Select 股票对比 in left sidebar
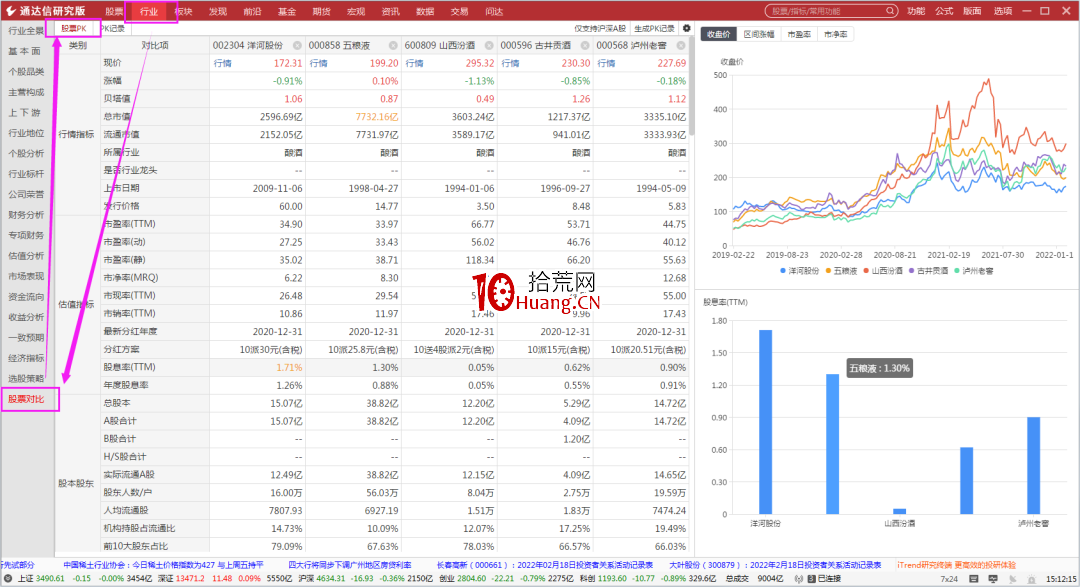The width and height of the screenshot is (1080, 587). tap(27, 399)
